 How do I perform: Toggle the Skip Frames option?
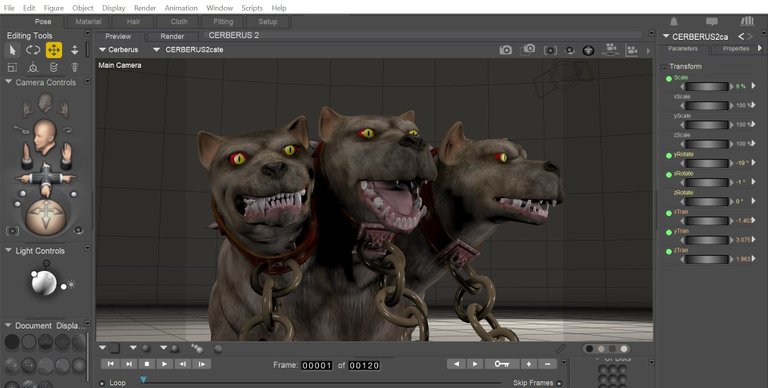tap(559, 383)
